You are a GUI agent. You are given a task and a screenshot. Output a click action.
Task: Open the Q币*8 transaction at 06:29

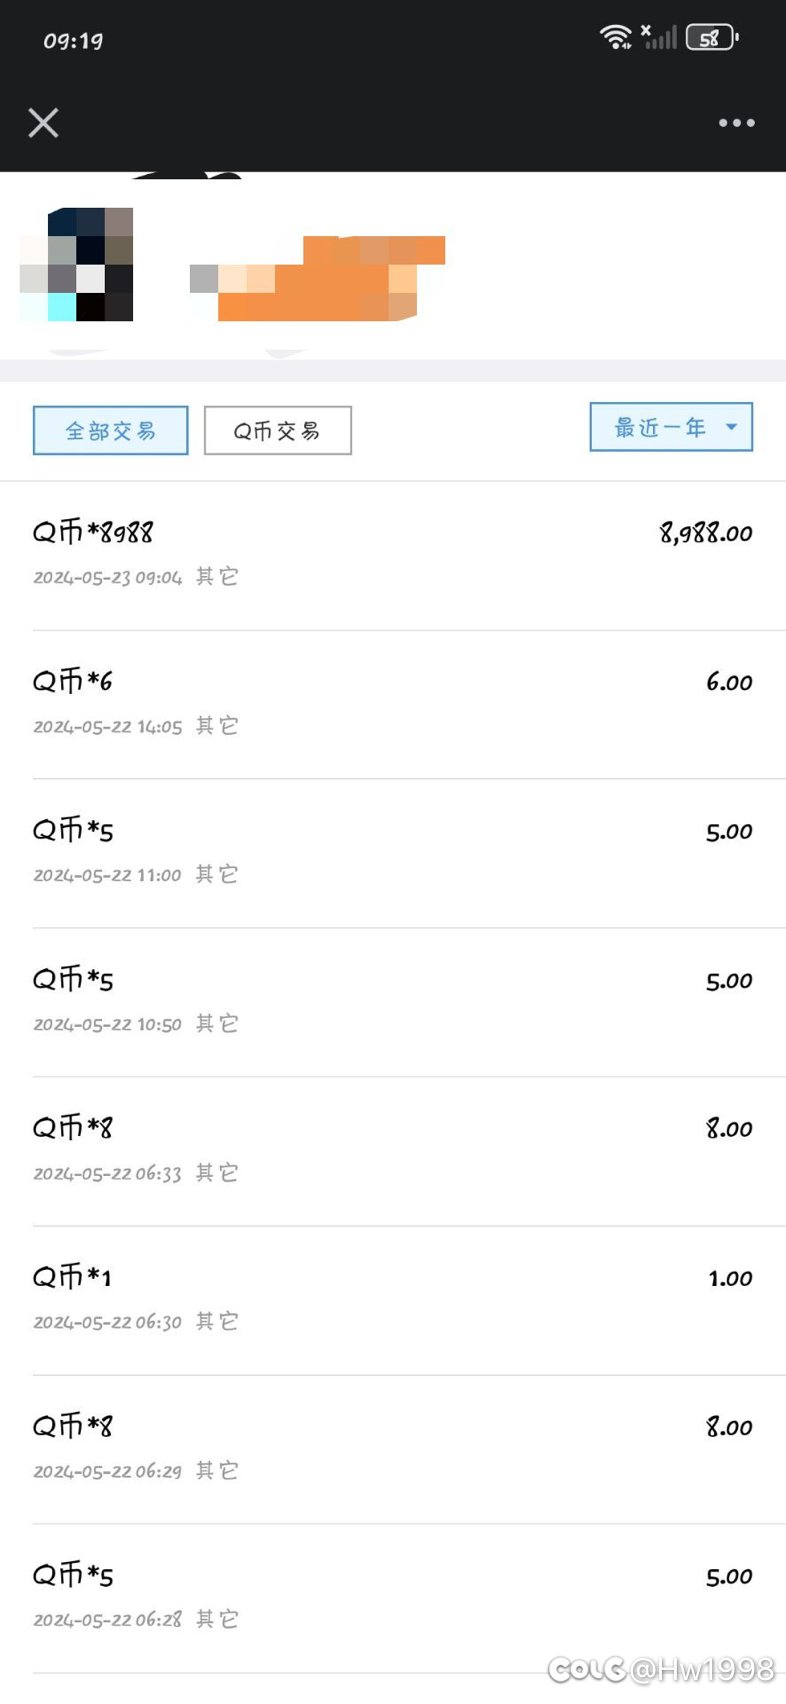coord(393,1450)
